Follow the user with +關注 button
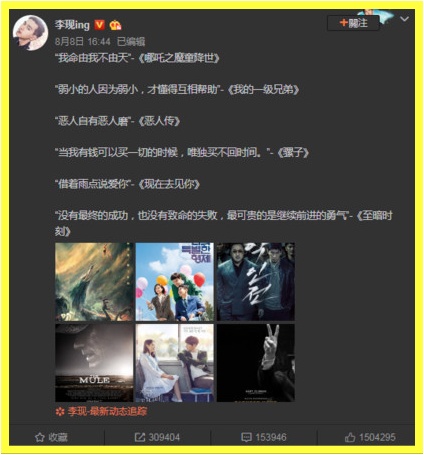424x455 pixels. click(353, 23)
